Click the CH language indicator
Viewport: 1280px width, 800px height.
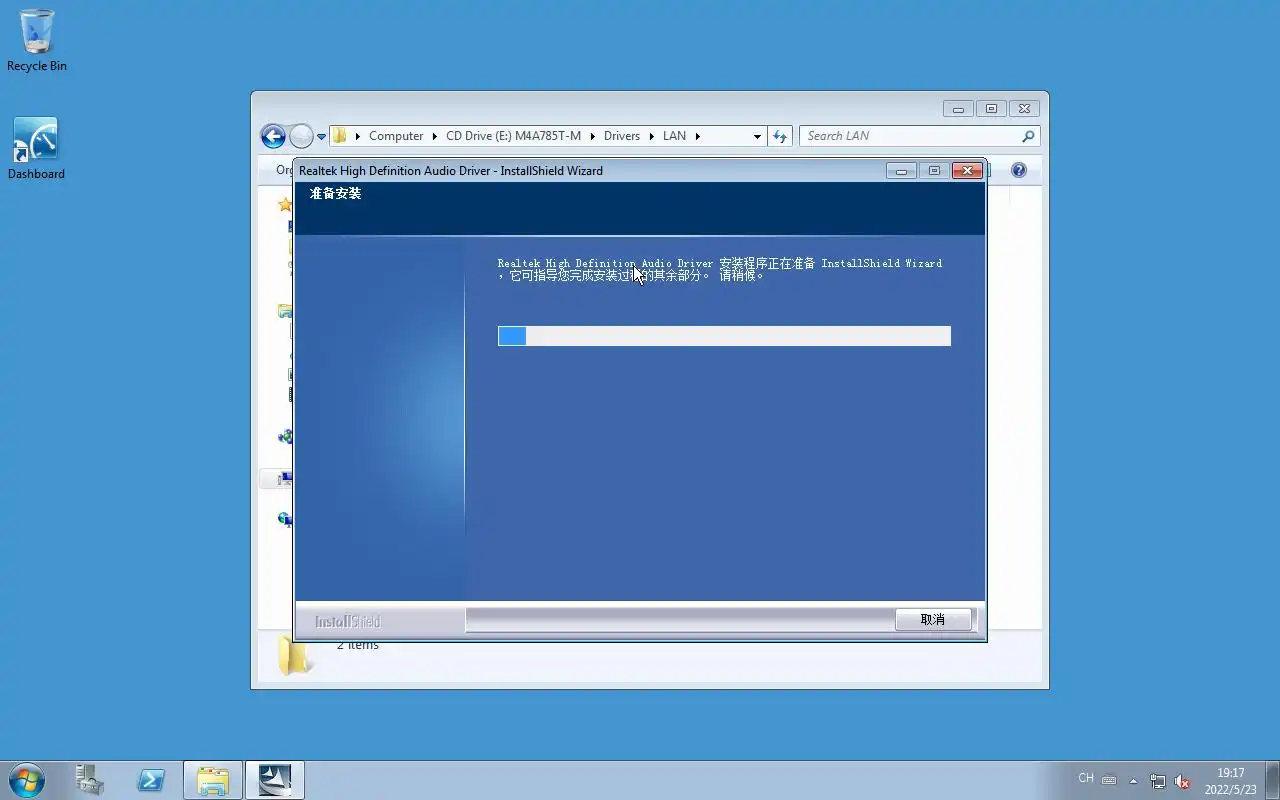click(1086, 778)
